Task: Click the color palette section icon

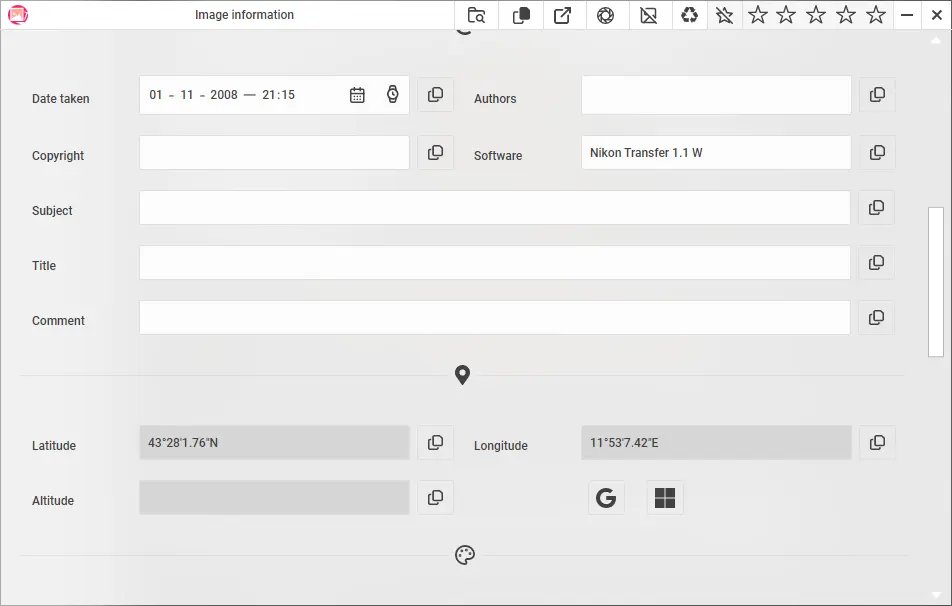Action: click(464, 554)
